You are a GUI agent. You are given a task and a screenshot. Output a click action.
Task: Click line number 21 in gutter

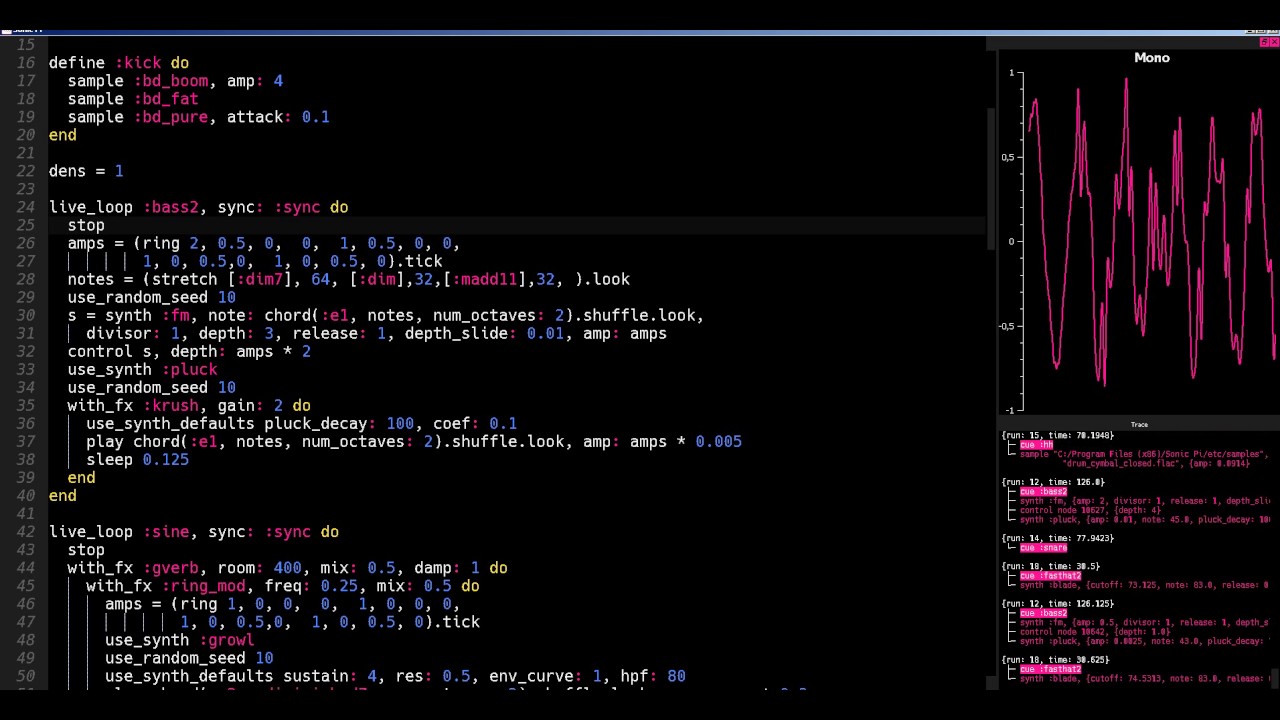point(27,153)
